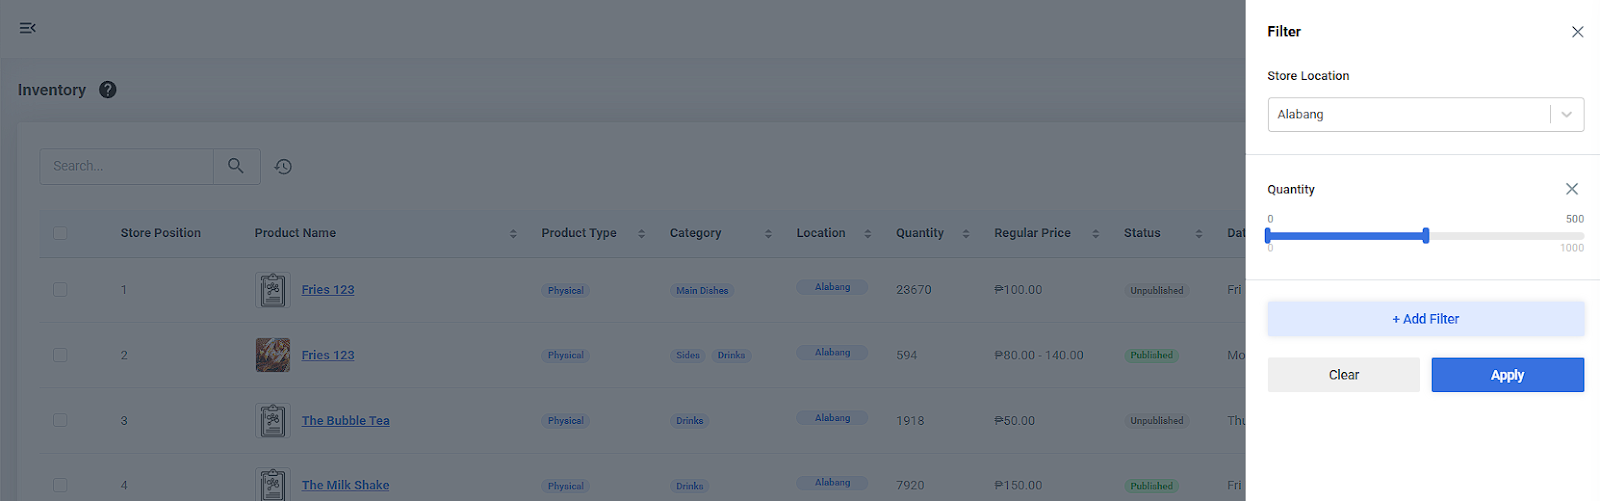Click the quantity value 1918

pos(910,421)
